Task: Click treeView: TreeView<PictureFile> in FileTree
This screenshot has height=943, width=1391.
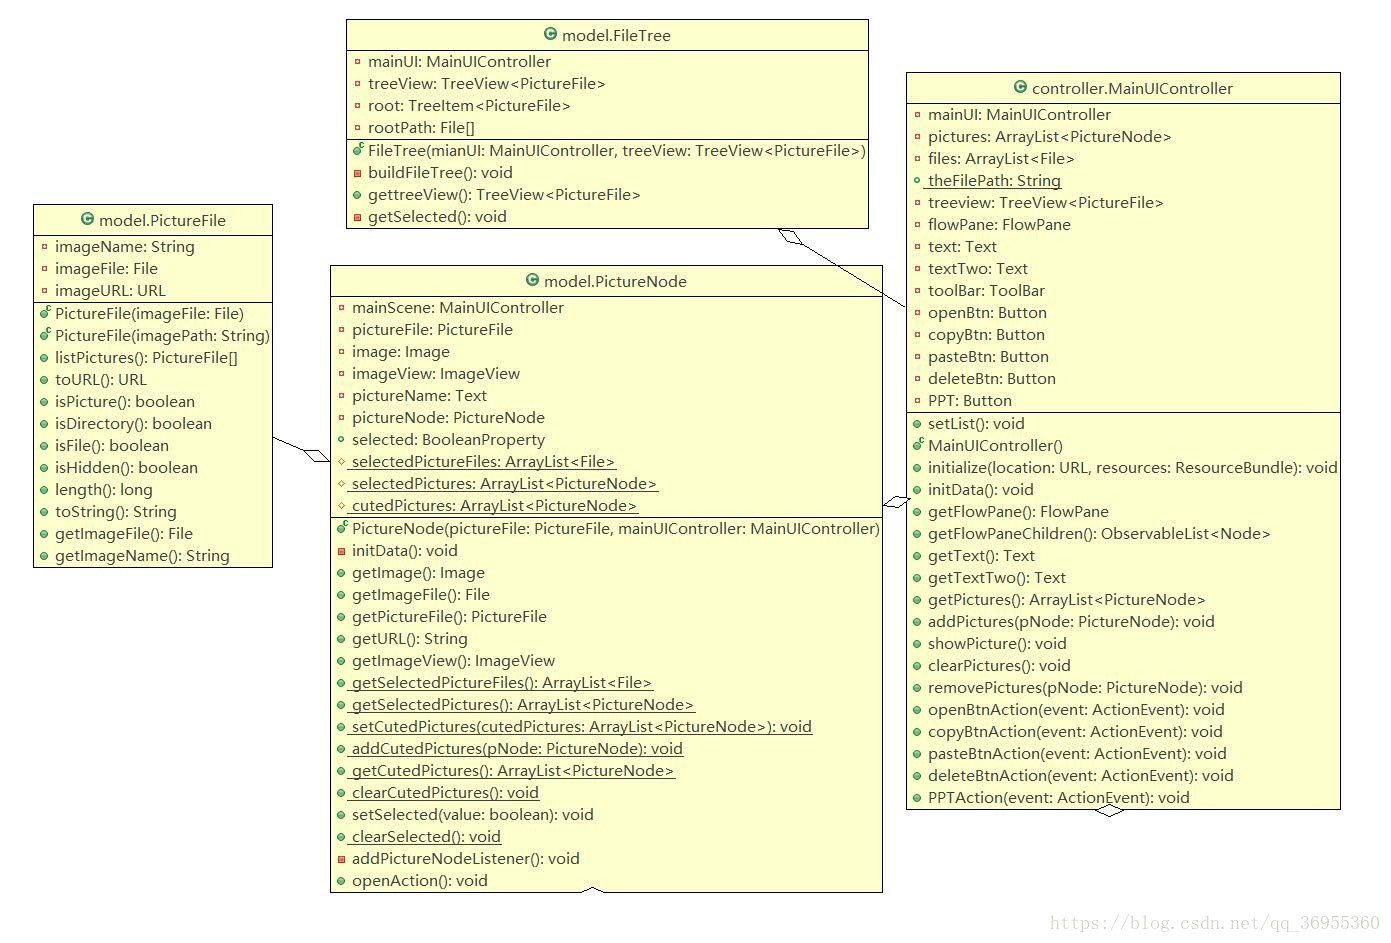Action: coord(486,84)
